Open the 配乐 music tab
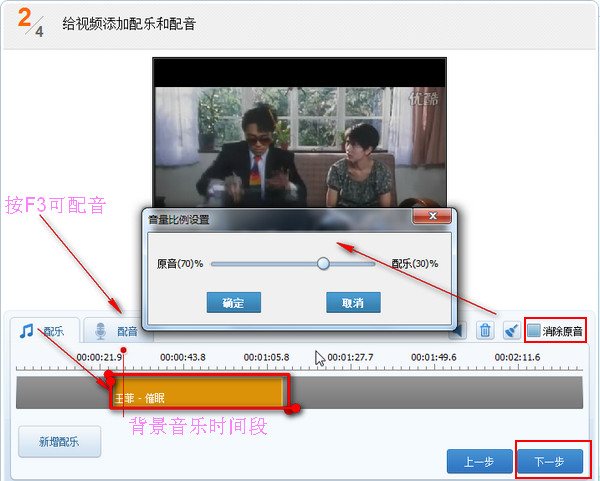Image resolution: width=600 pixels, height=481 pixels. click(x=45, y=330)
